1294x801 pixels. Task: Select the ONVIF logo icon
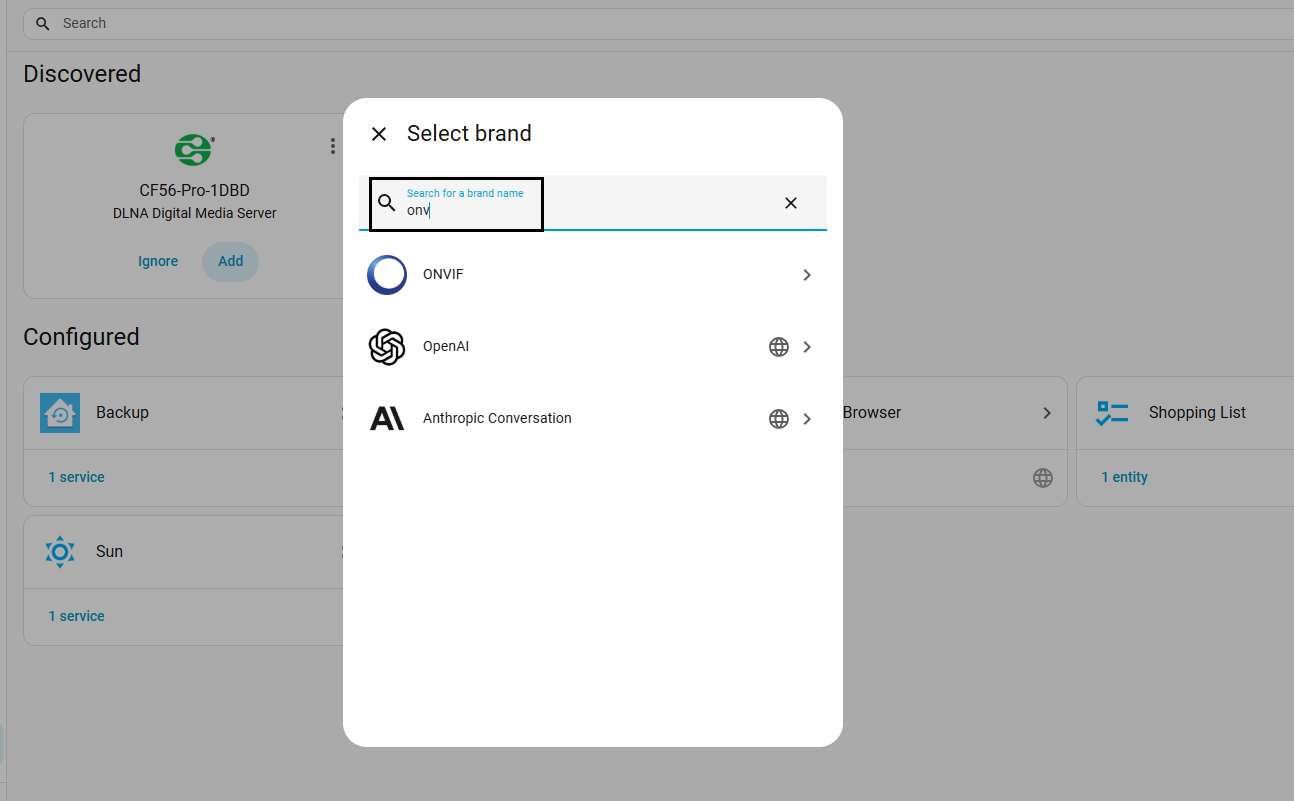(387, 275)
